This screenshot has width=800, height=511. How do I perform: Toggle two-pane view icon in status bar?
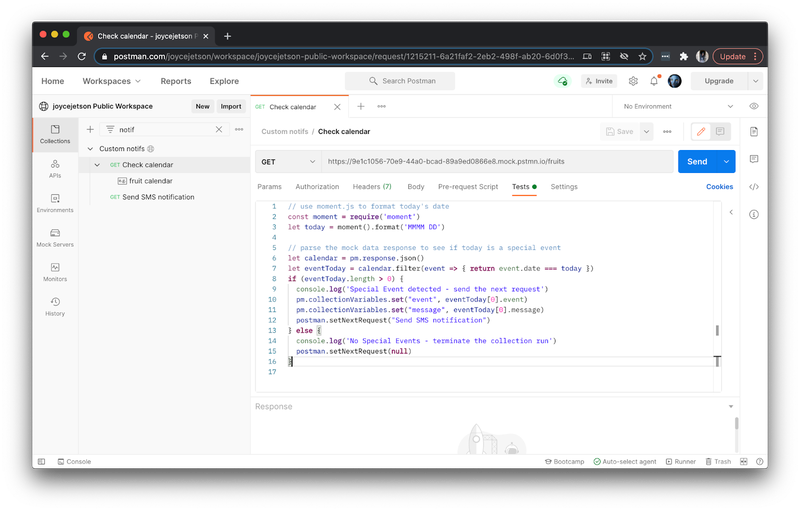tap(744, 462)
